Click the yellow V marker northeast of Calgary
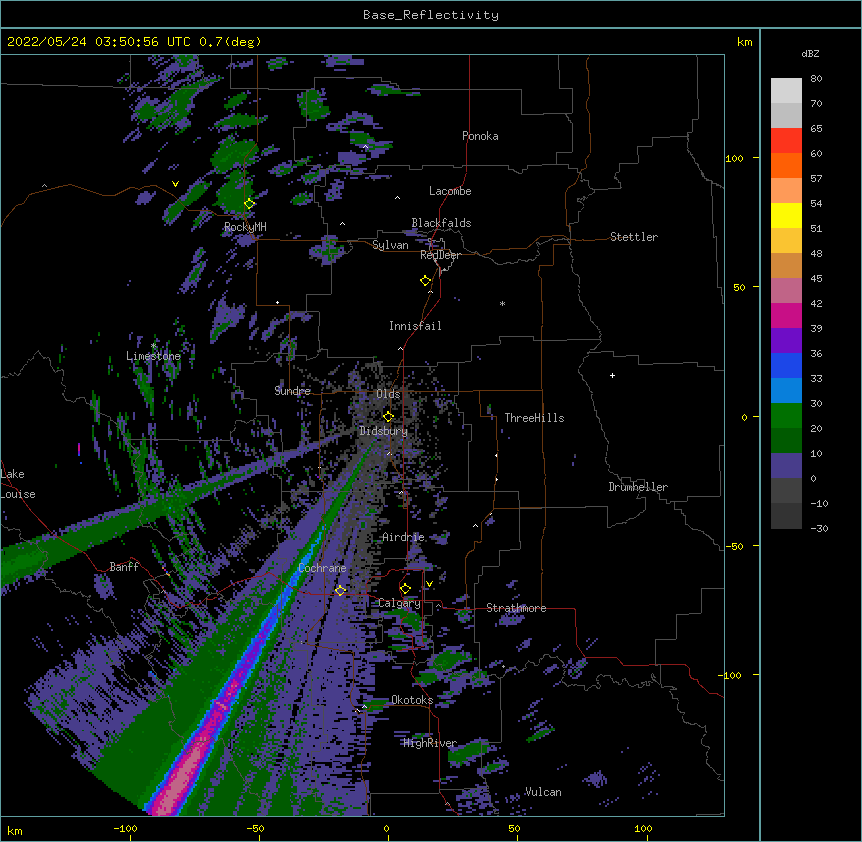The image size is (862, 842). (429, 584)
